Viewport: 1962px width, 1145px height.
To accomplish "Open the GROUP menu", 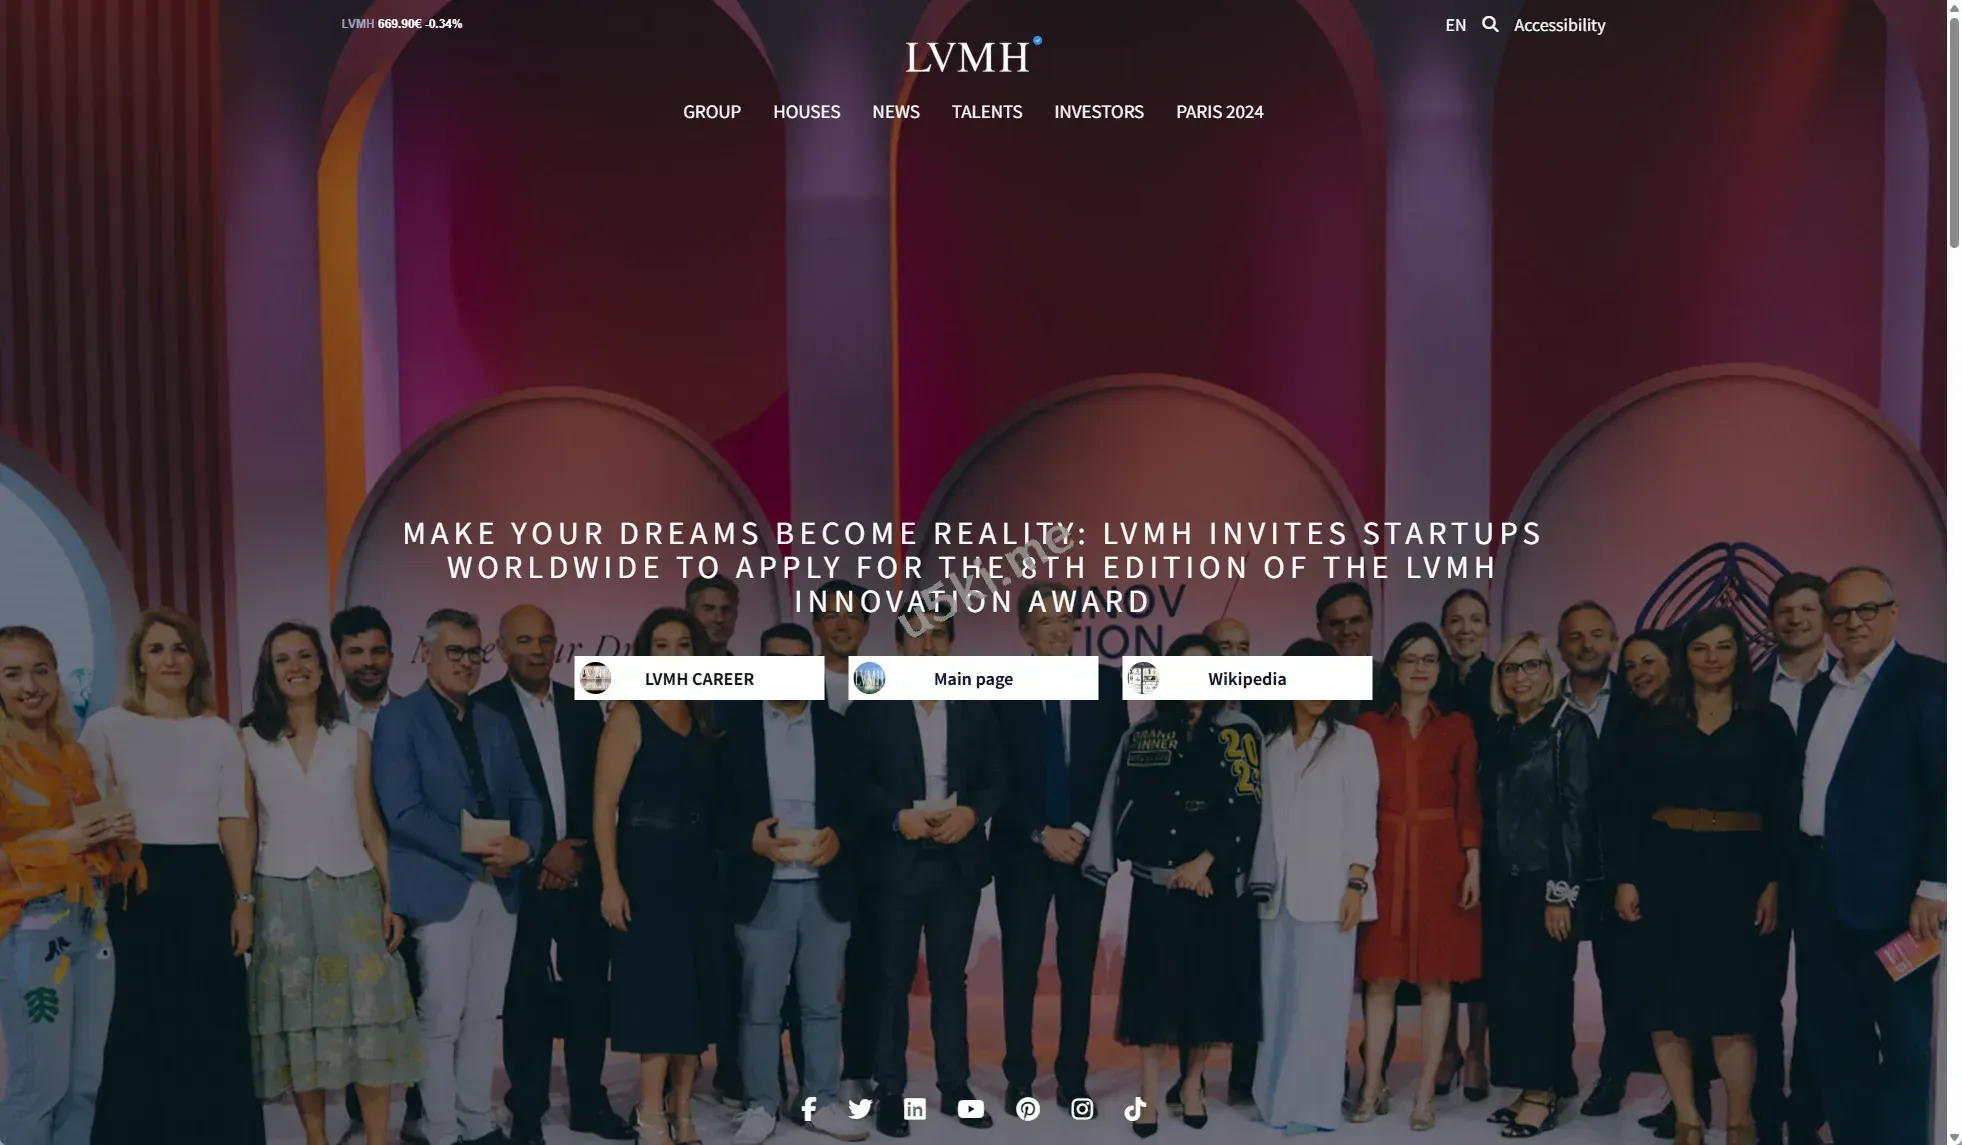I will coord(712,112).
